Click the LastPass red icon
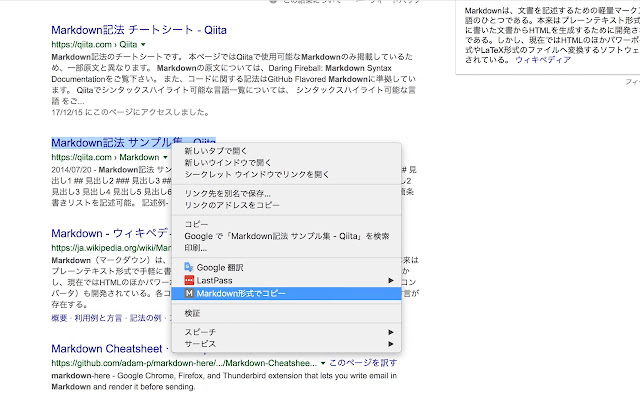 click(189, 280)
